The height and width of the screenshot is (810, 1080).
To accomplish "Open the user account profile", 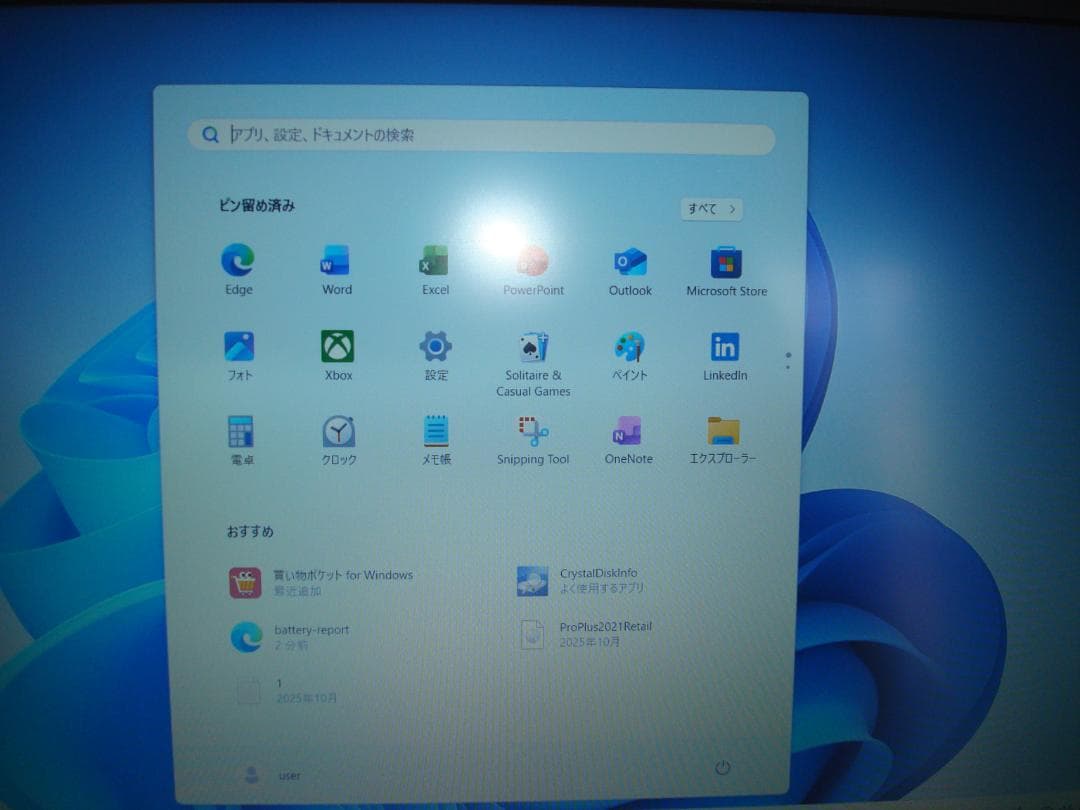I will tap(273, 775).
